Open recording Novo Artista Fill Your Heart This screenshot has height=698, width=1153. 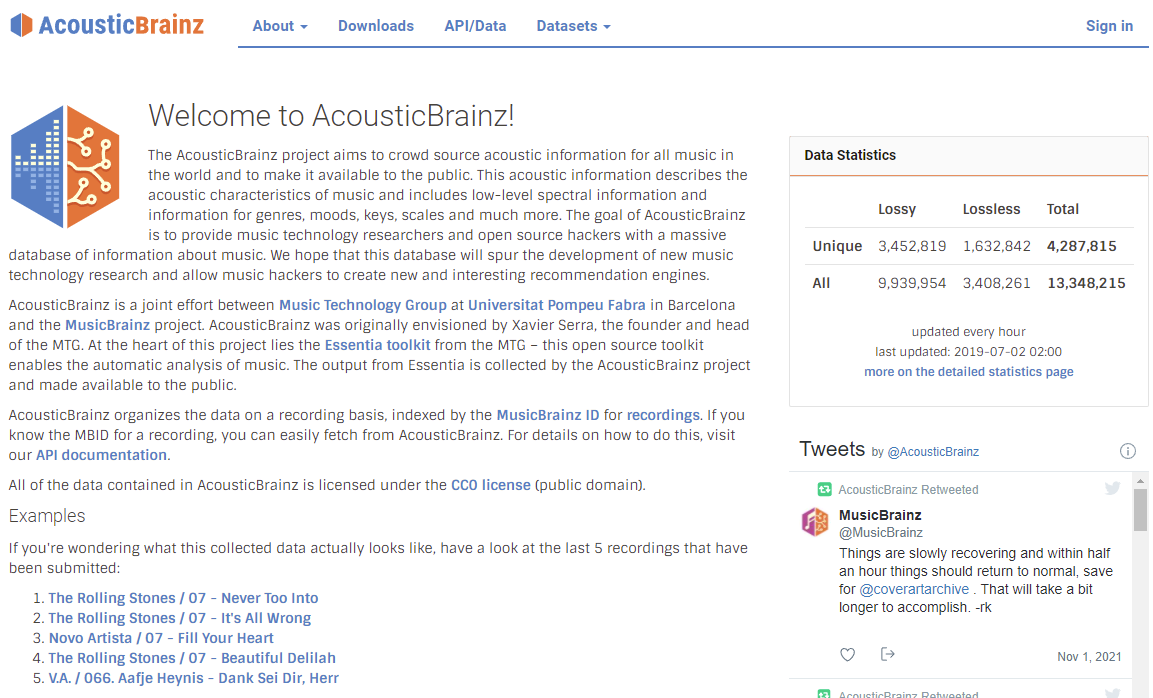[161, 638]
